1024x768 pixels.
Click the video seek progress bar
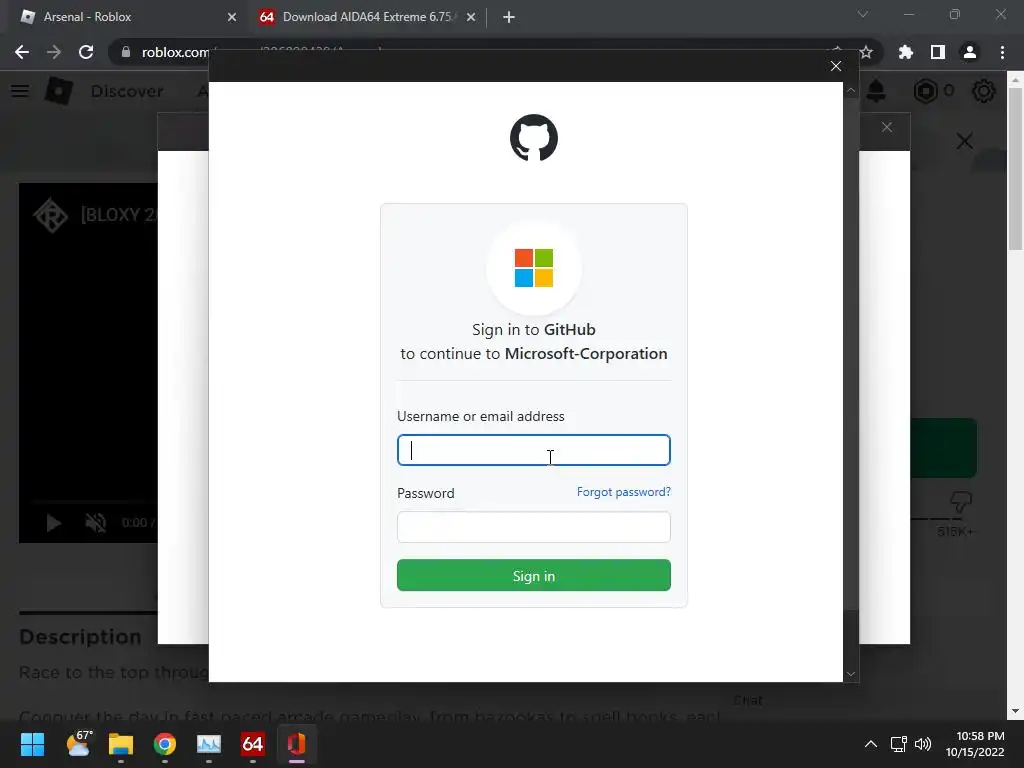[93, 503]
